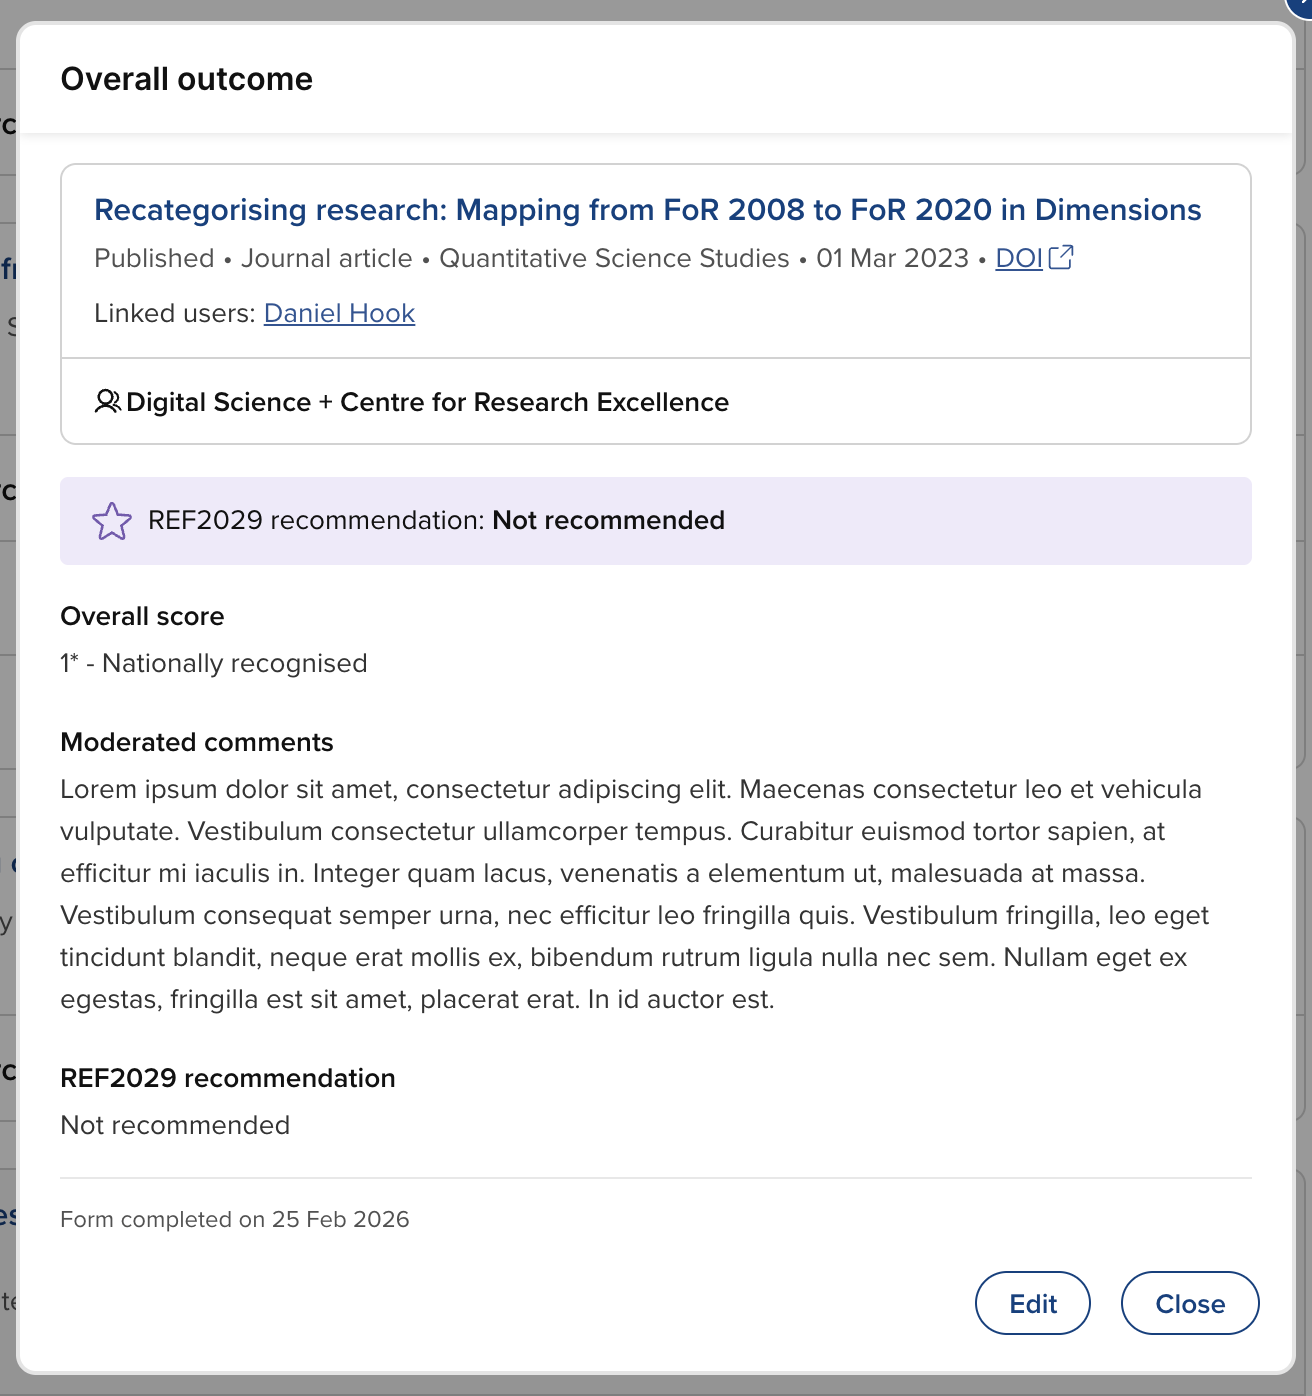Click the bold REF2029 recommendation heading below the comments
Image resolution: width=1312 pixels, height=1396 pixels.
[x=228, y=1078]
